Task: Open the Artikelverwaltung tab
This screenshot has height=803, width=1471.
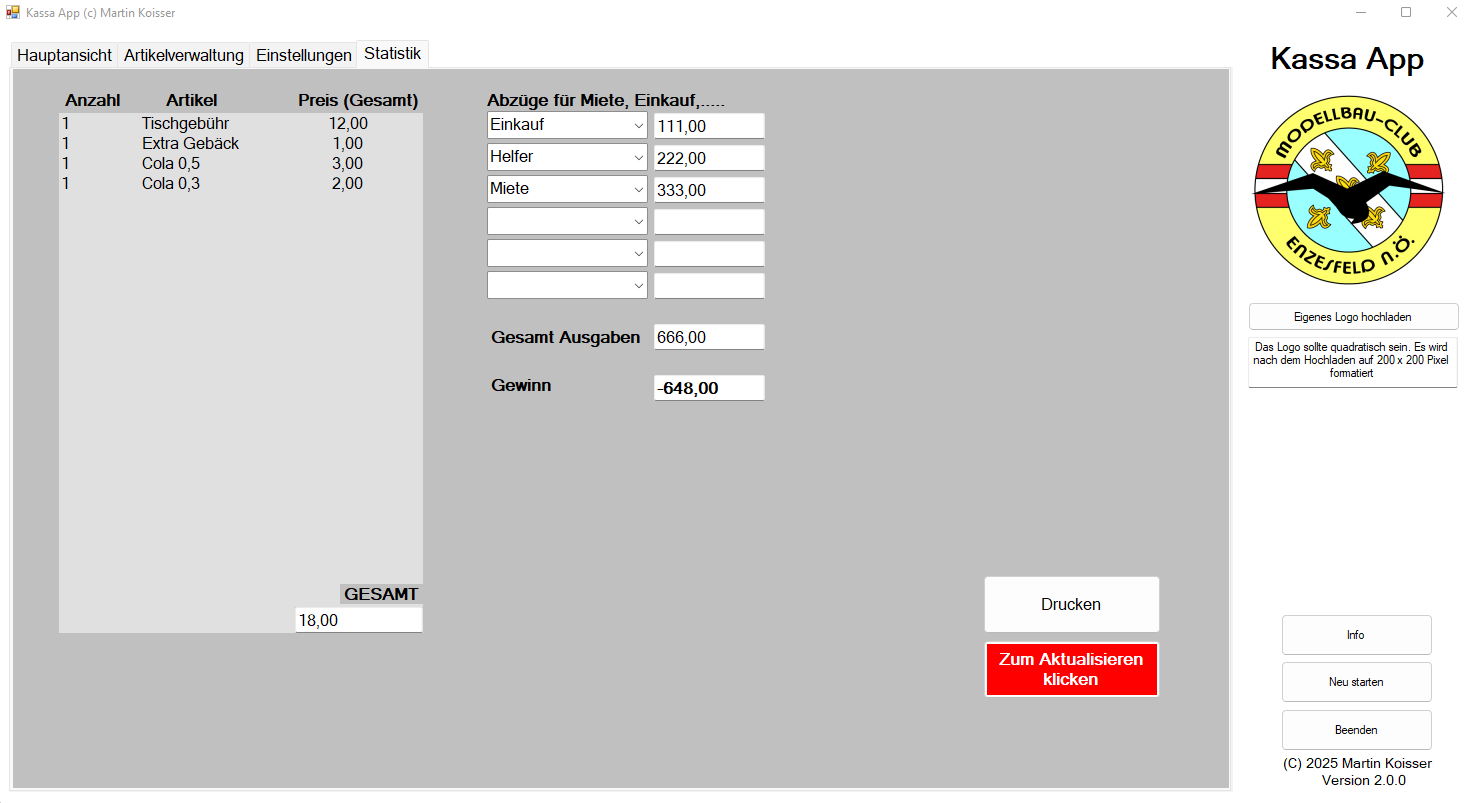Action: pyautogui.click(x=184, y=55)
